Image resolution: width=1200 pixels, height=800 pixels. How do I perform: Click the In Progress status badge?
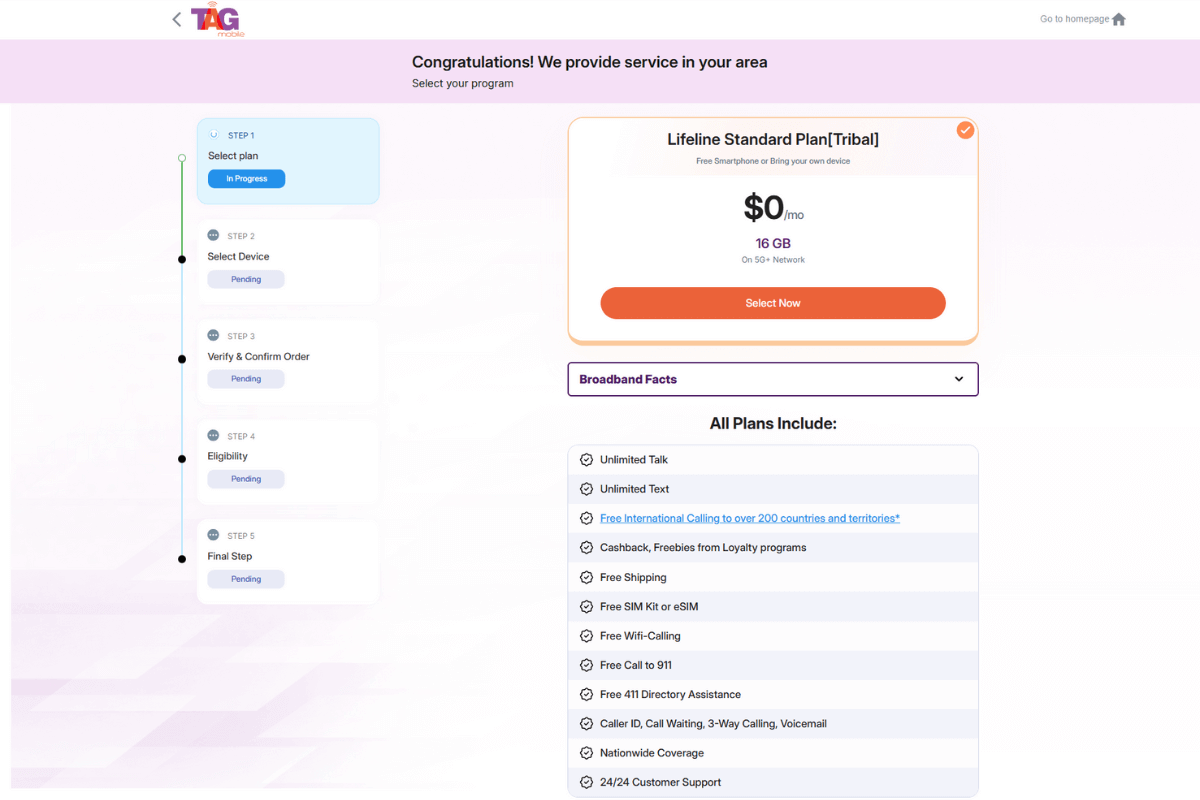pos(246,179)
